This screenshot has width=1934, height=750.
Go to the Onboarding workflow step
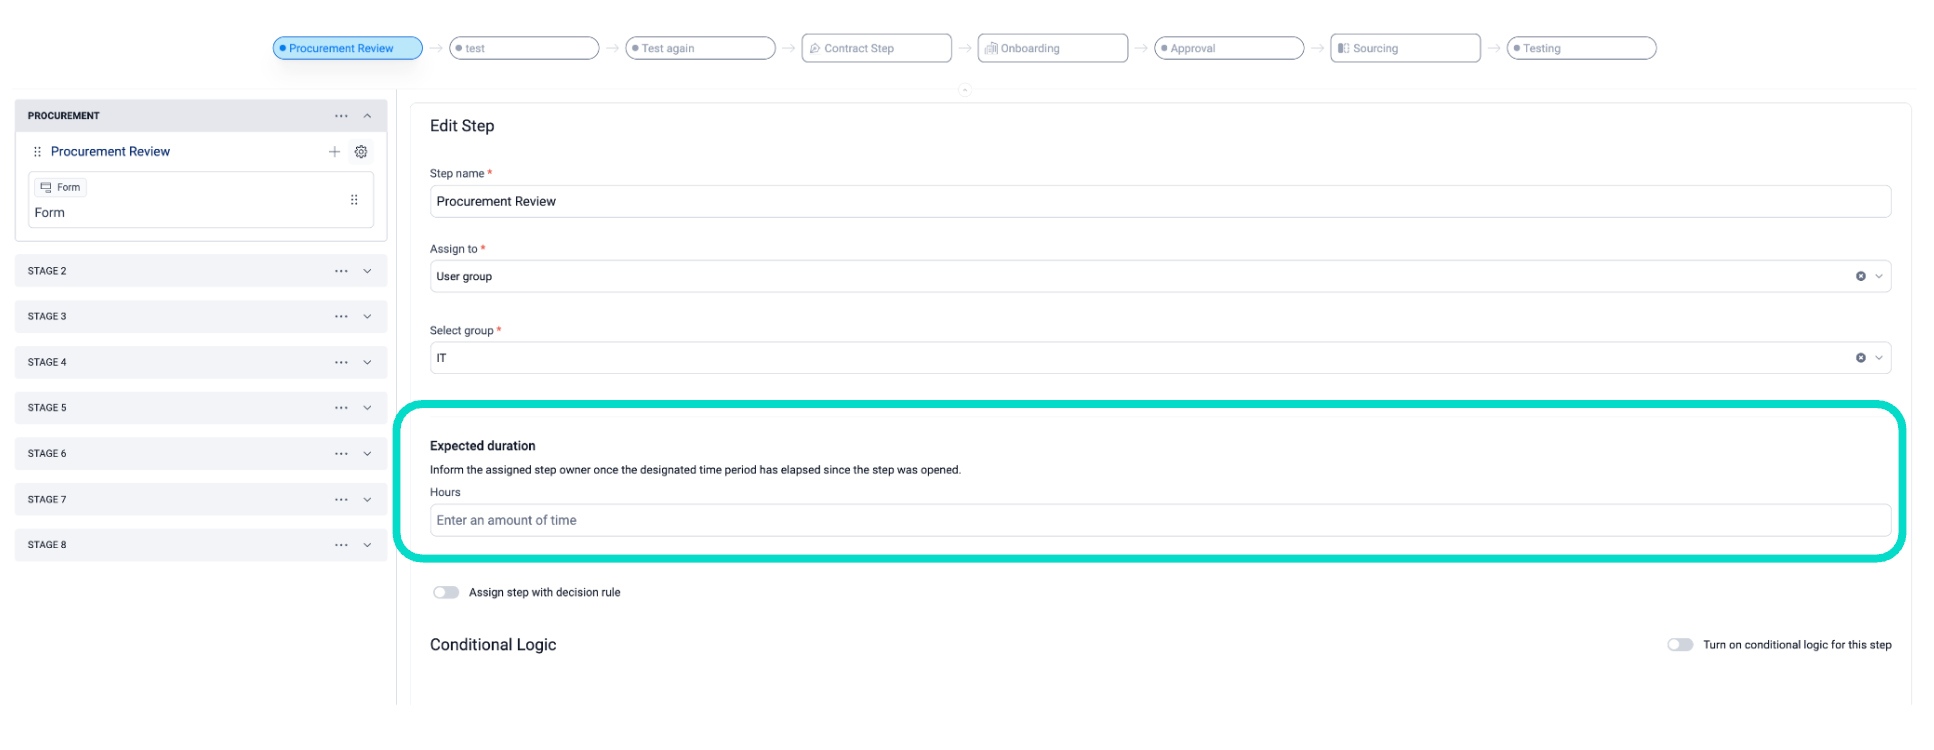1052,48
